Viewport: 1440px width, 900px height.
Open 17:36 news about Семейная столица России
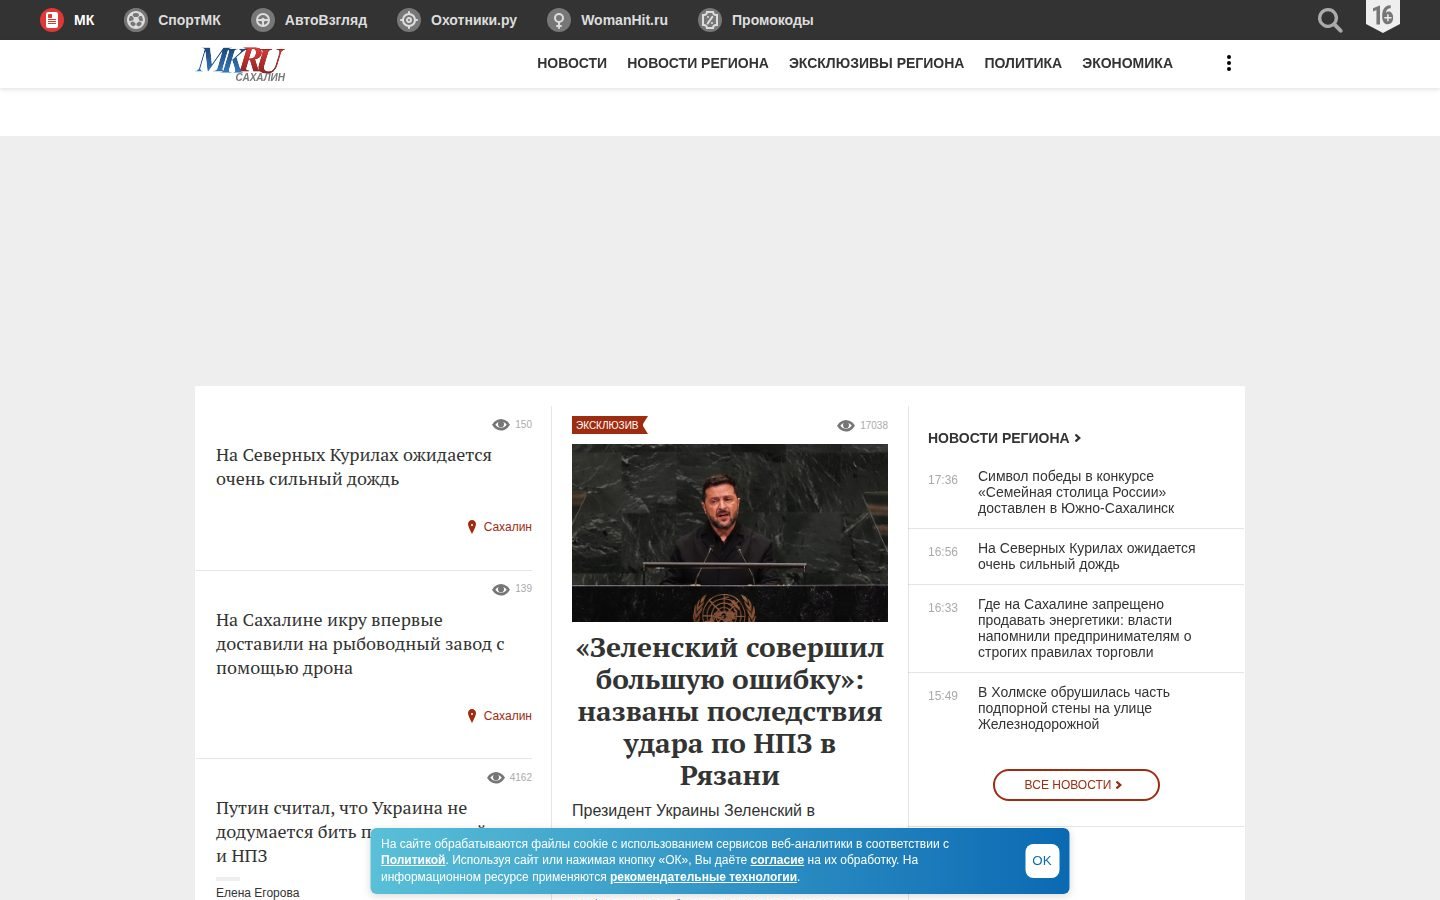pos(1076,492)
